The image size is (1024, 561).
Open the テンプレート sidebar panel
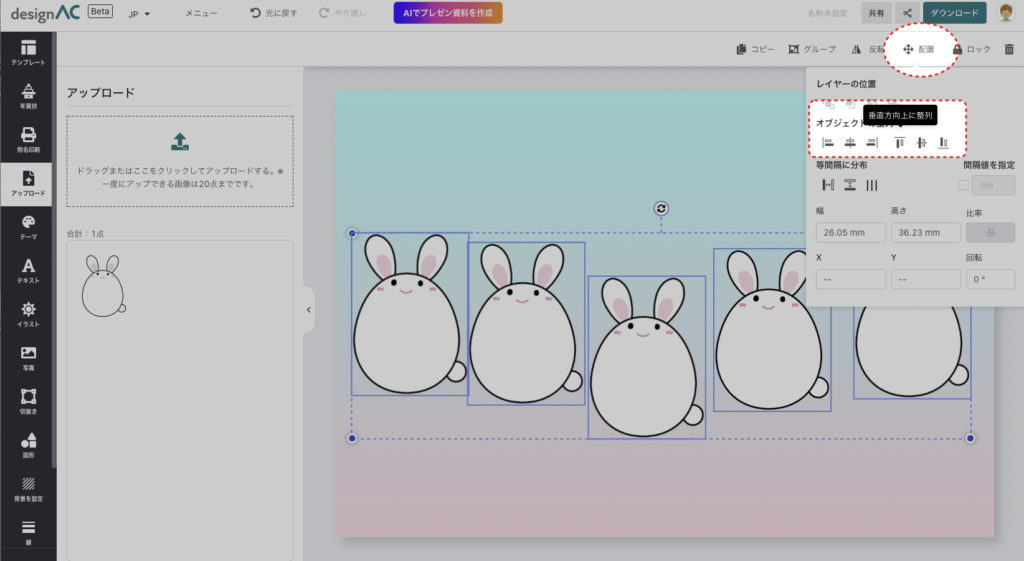[x=28, y=52]
